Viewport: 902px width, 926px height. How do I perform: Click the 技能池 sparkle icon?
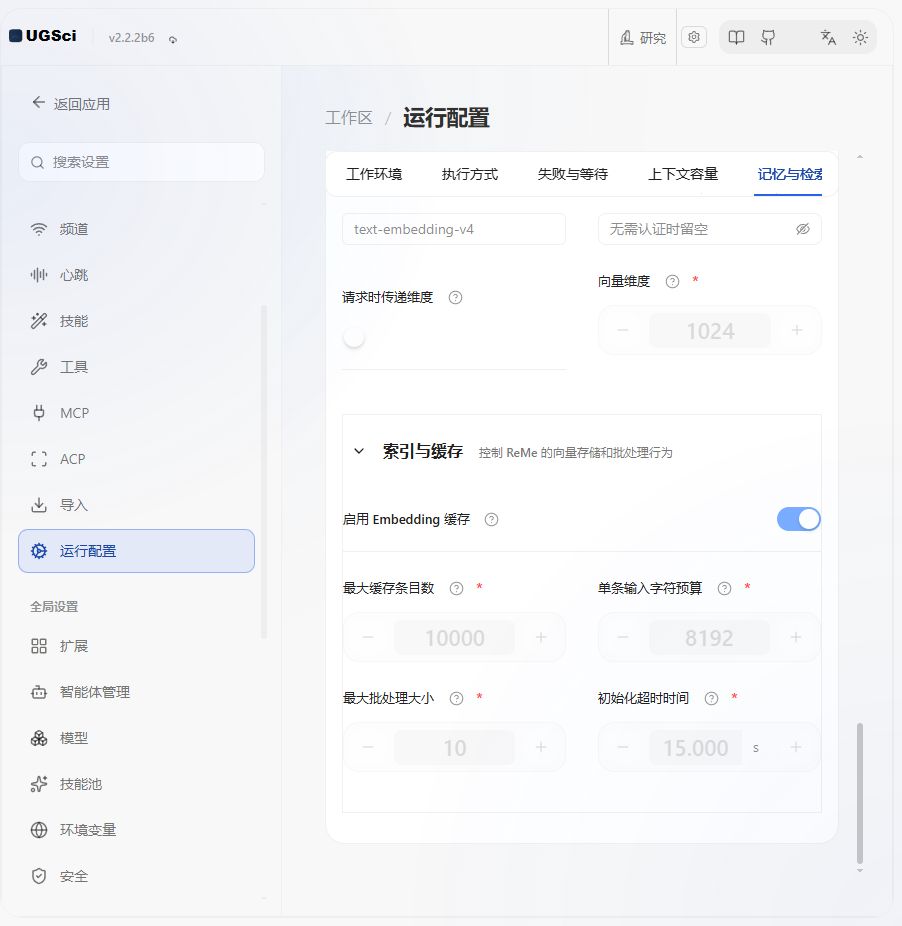(39, 784)
